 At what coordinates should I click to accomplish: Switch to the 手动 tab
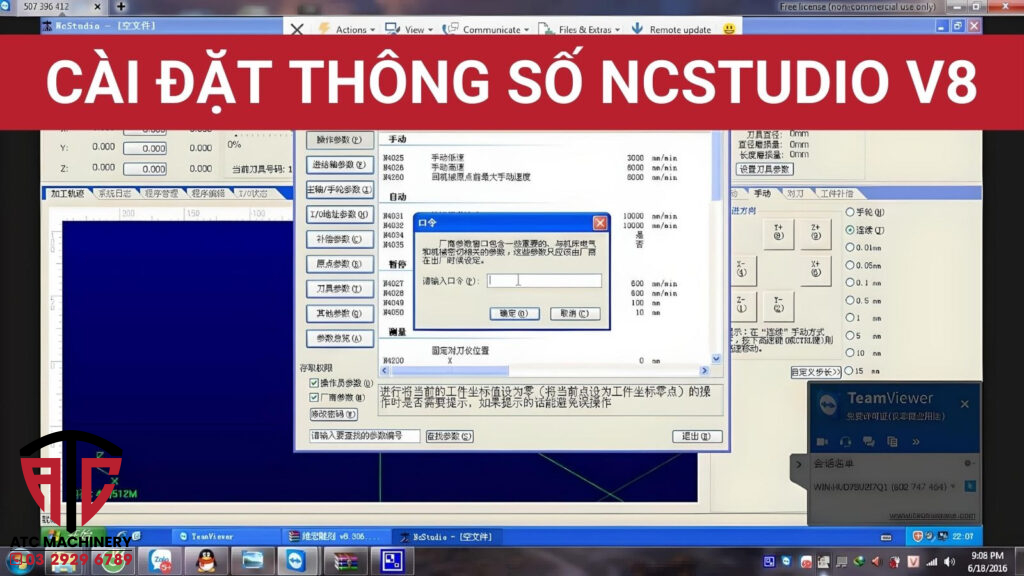click(x=762, y=193)
